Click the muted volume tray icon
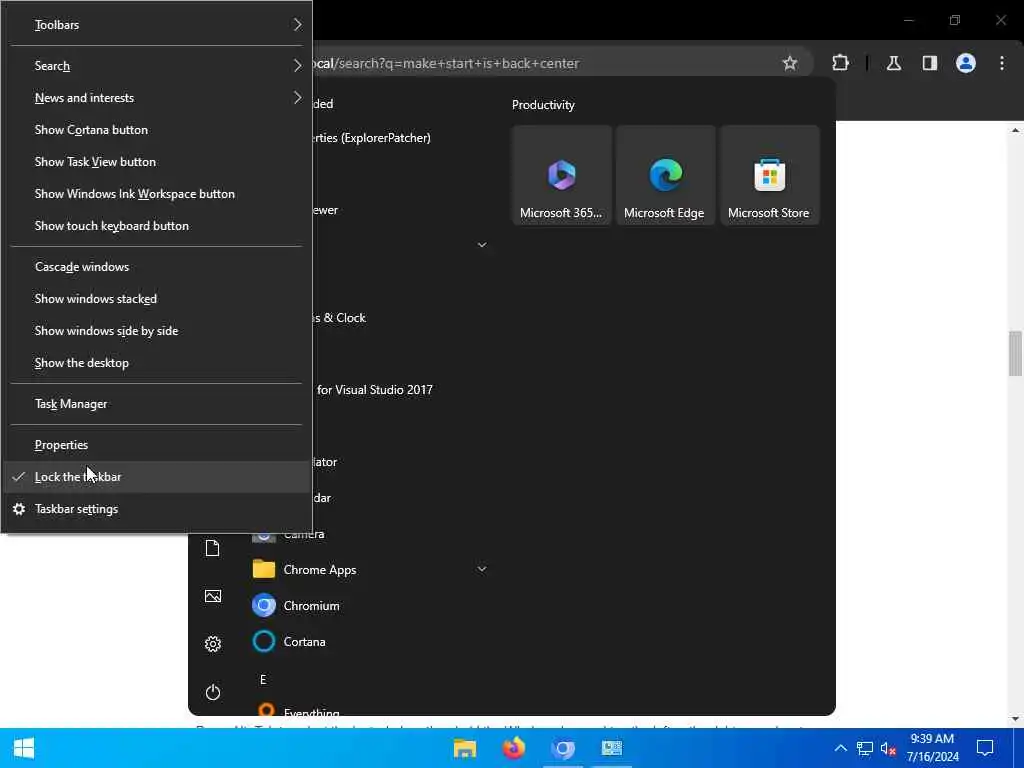 [888, 748]
